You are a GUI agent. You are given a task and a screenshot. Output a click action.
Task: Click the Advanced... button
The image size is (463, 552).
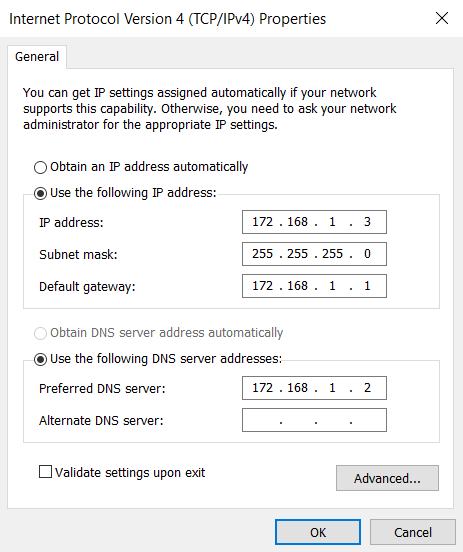387,478
